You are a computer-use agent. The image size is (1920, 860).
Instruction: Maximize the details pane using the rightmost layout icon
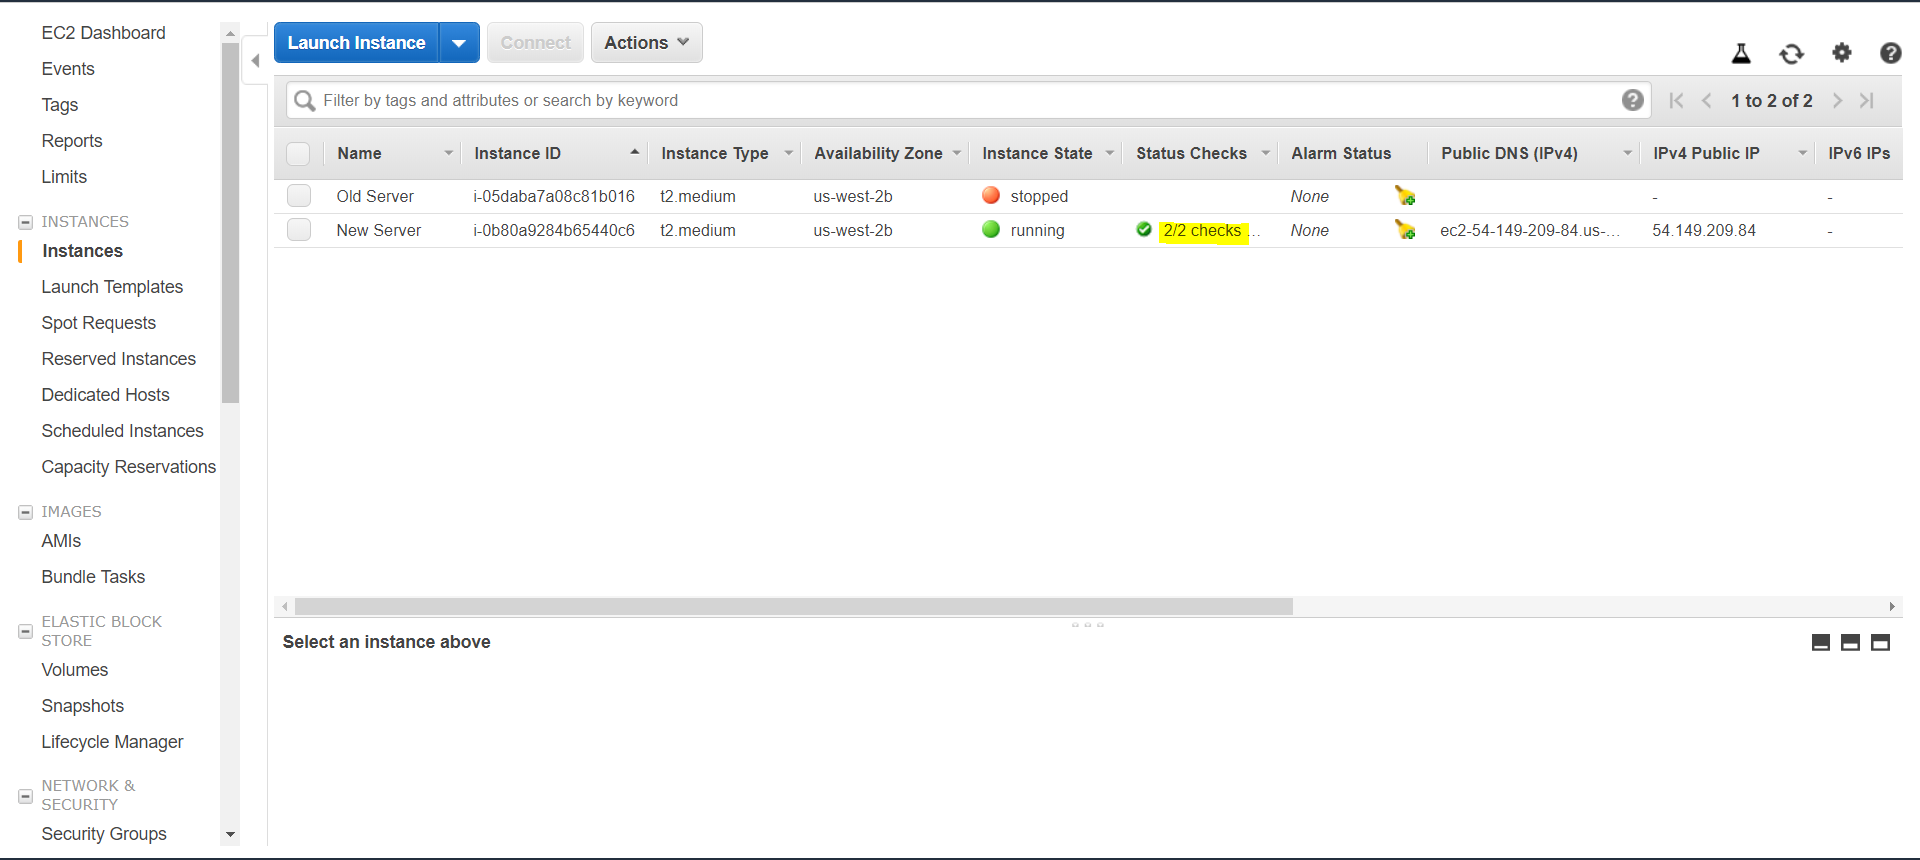1880,643
